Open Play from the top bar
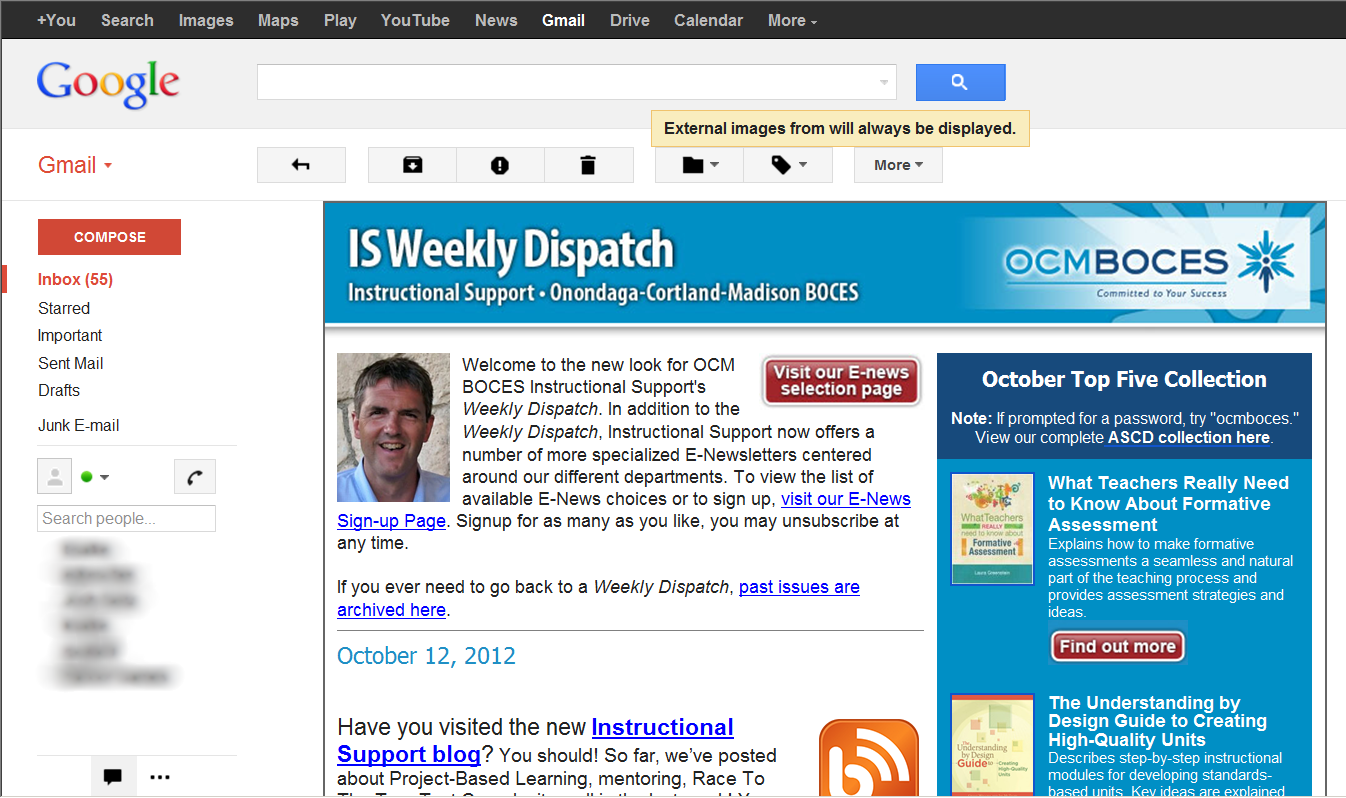Screen dimensions: 1346x798 pyautogui.click(x=340, y=20)
